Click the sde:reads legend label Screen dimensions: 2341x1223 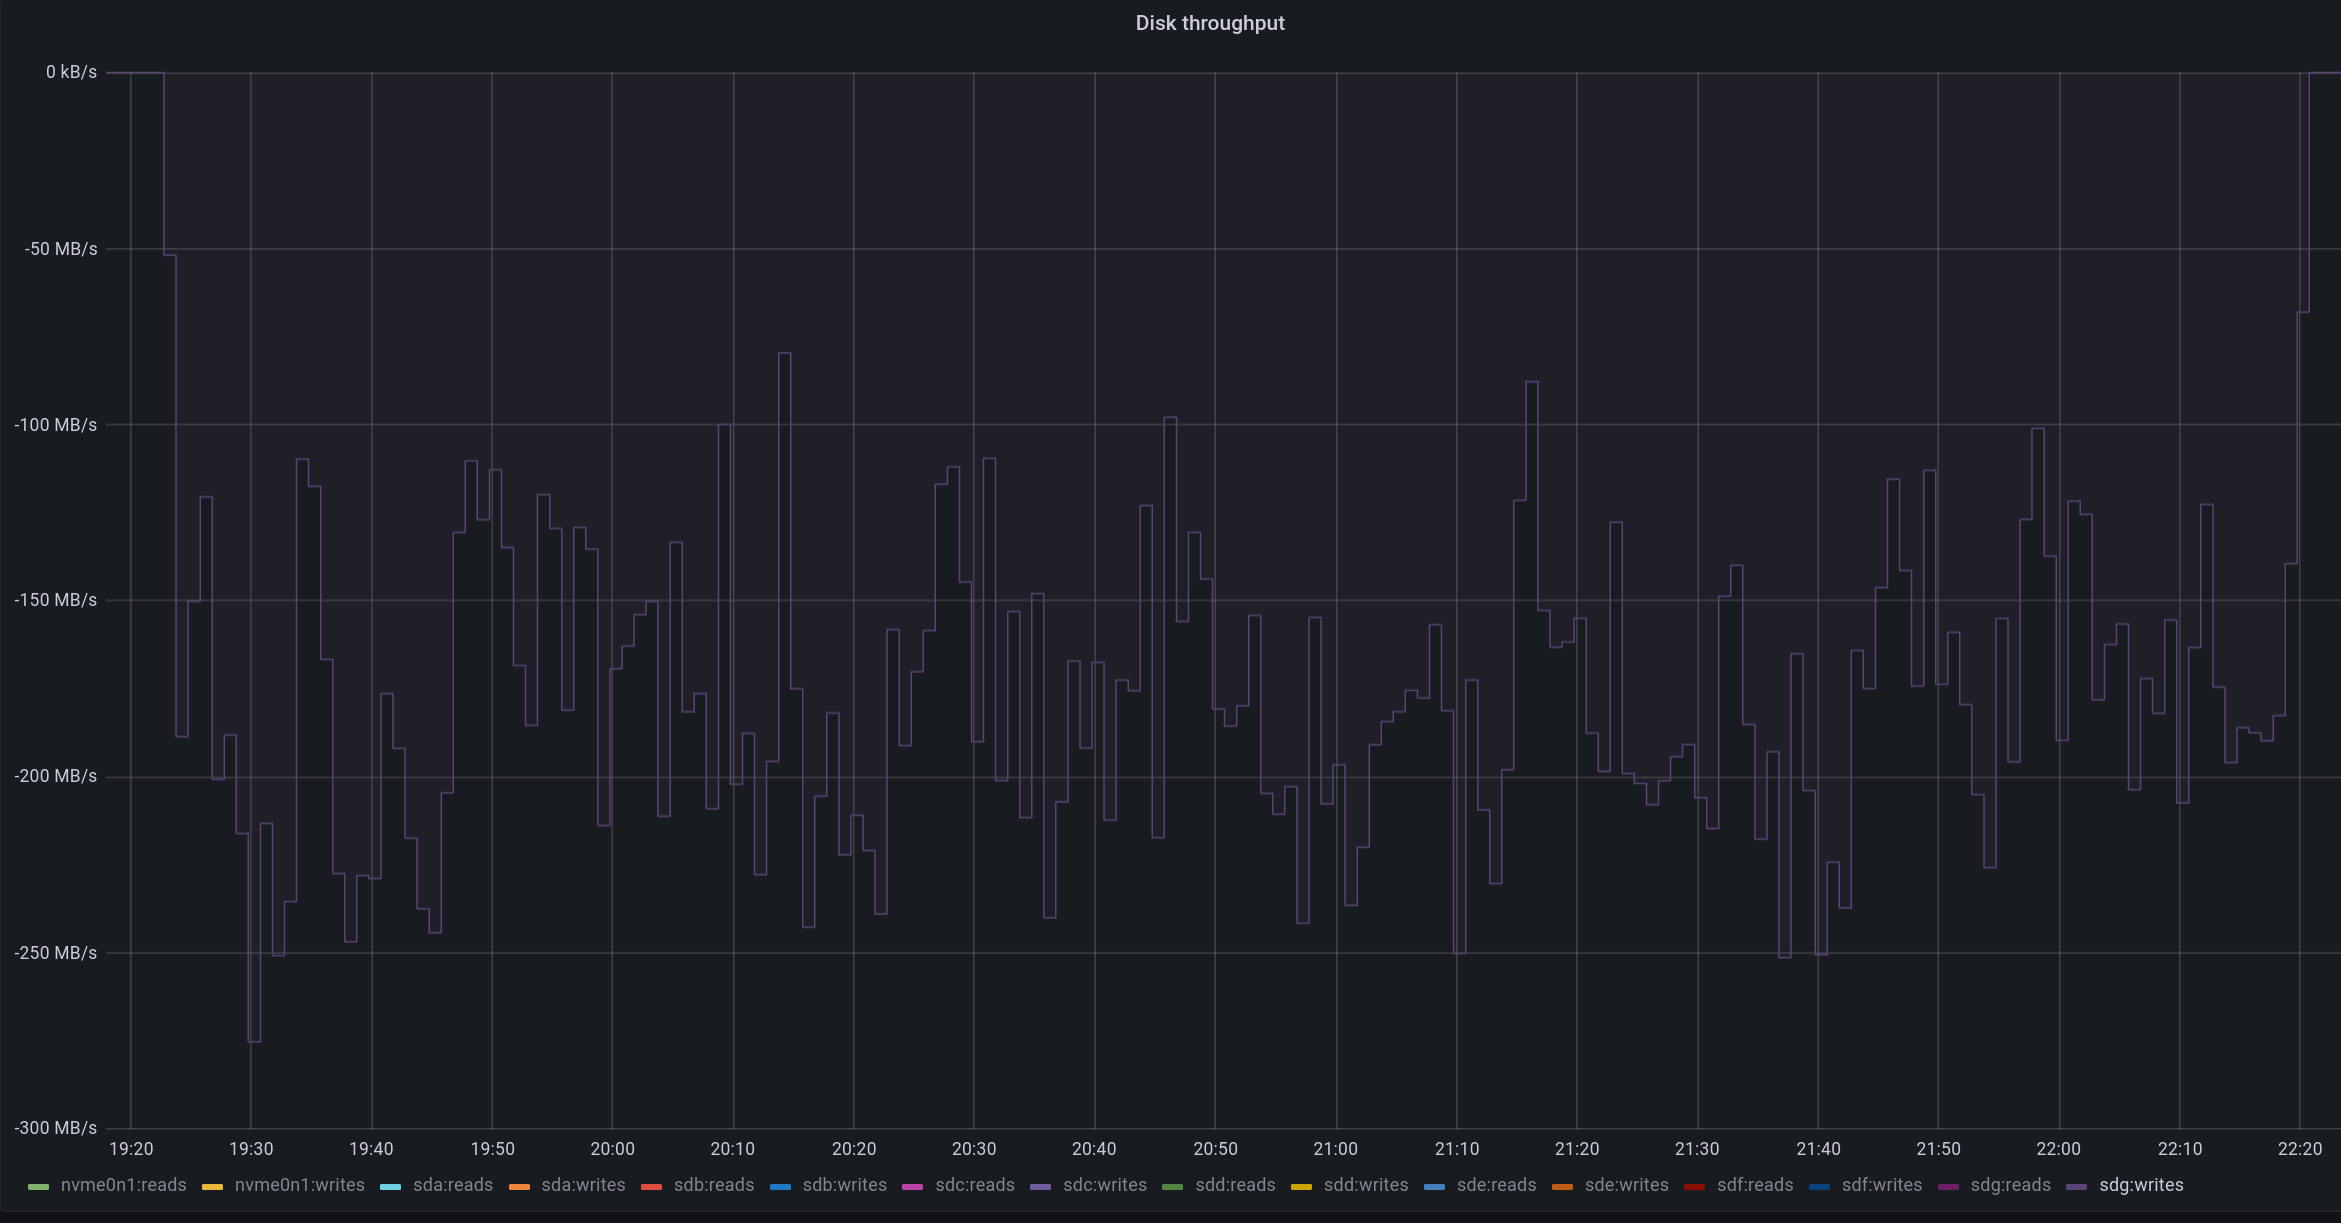pos(1496,1185)
